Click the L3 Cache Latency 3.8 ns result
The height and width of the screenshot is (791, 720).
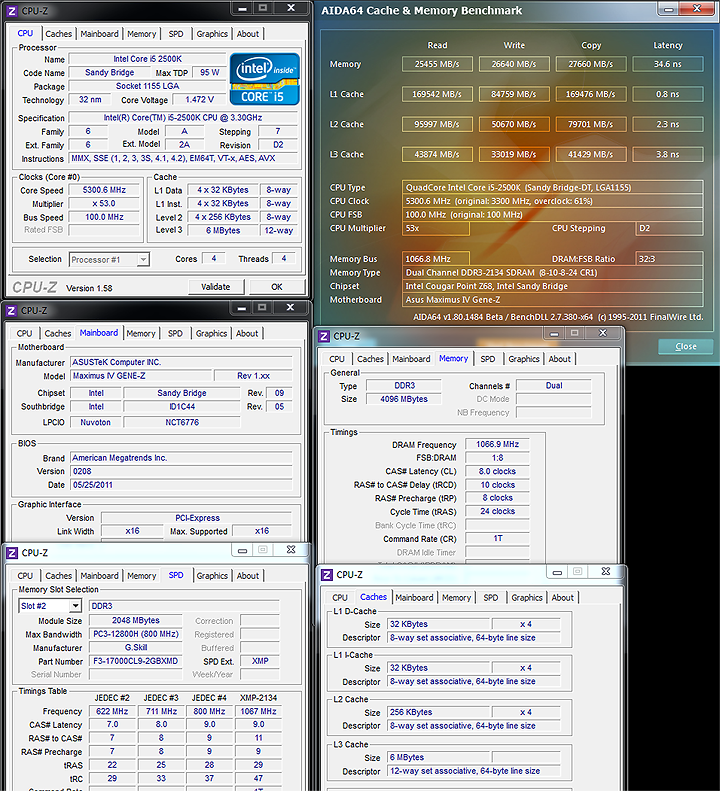click(668, 154)
